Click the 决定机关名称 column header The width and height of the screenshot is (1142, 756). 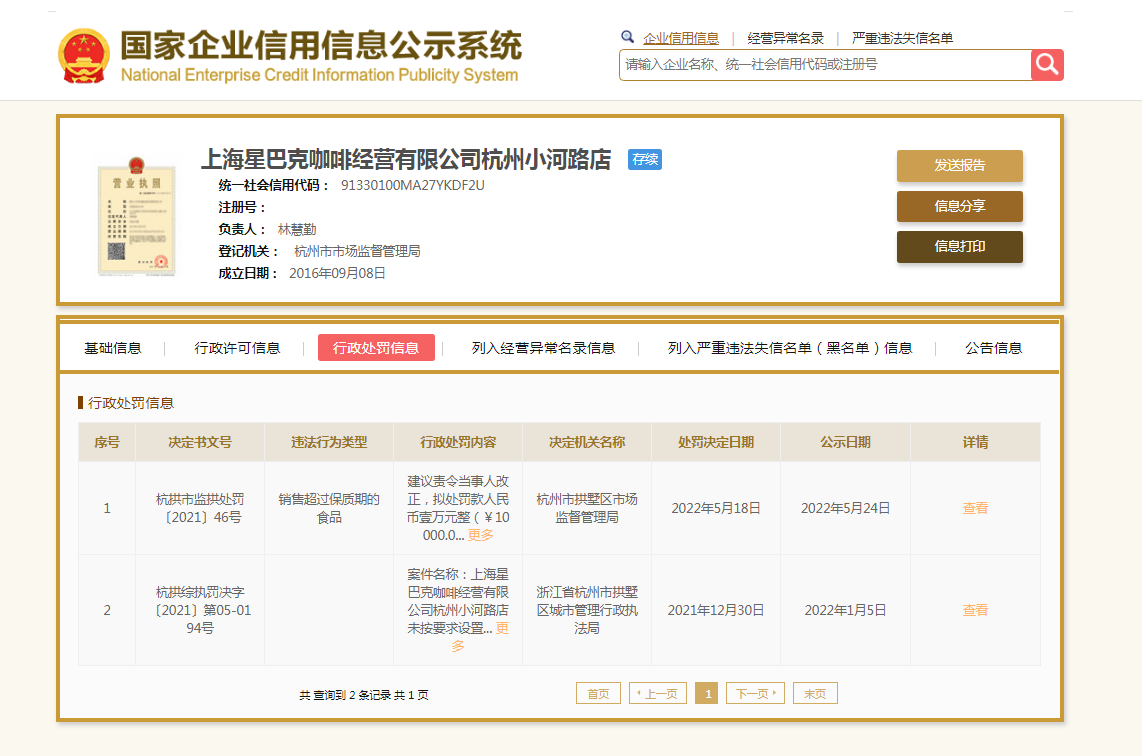coord(587,442)
